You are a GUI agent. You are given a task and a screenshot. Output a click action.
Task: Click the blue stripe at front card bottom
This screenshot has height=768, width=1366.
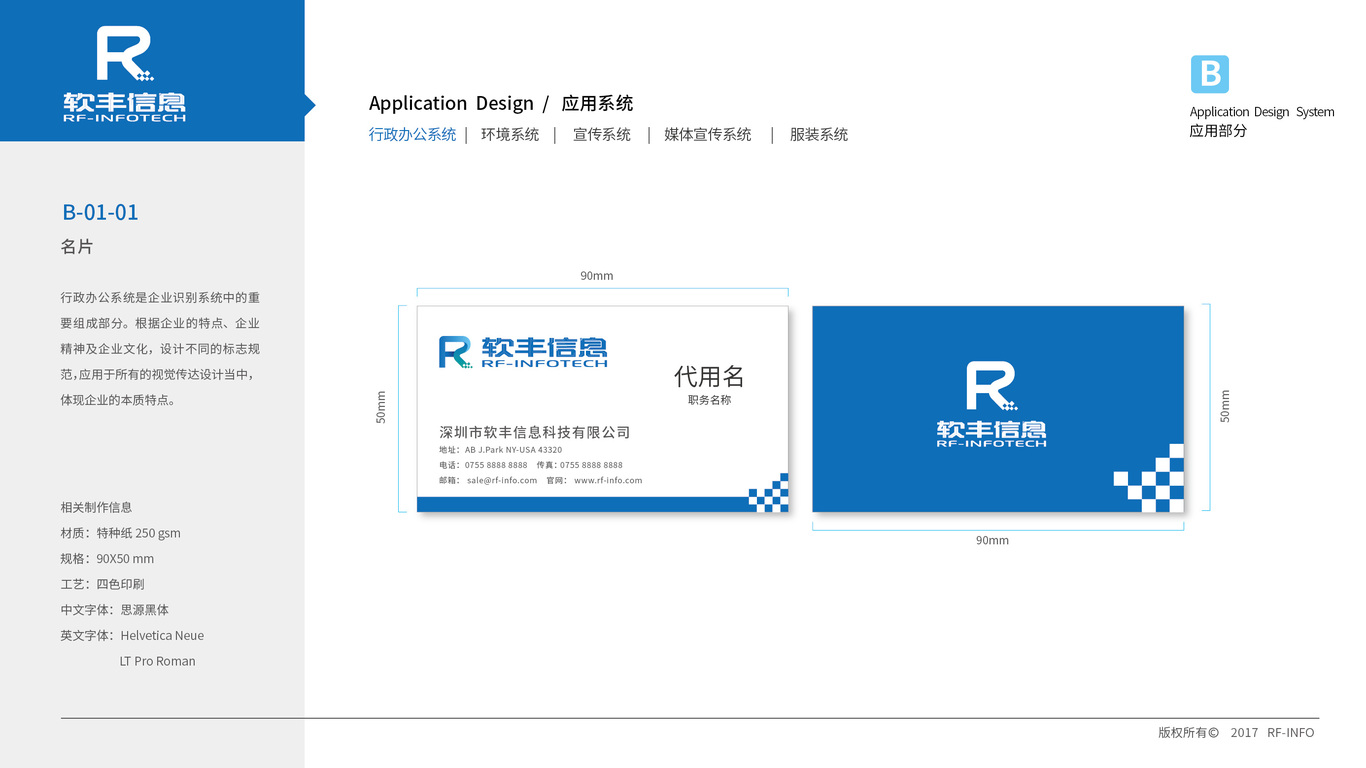coord(583,505)
